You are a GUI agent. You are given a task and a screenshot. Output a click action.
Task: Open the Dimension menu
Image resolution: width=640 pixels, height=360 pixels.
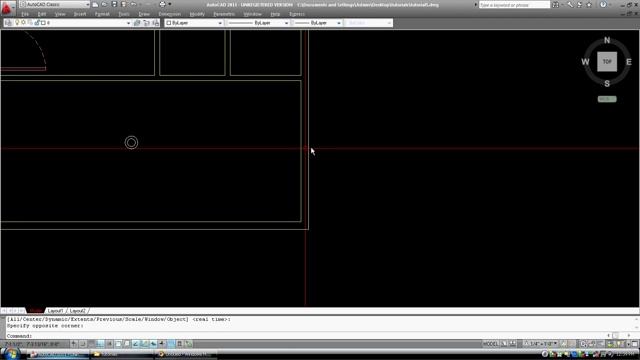(x=169, y=14)
